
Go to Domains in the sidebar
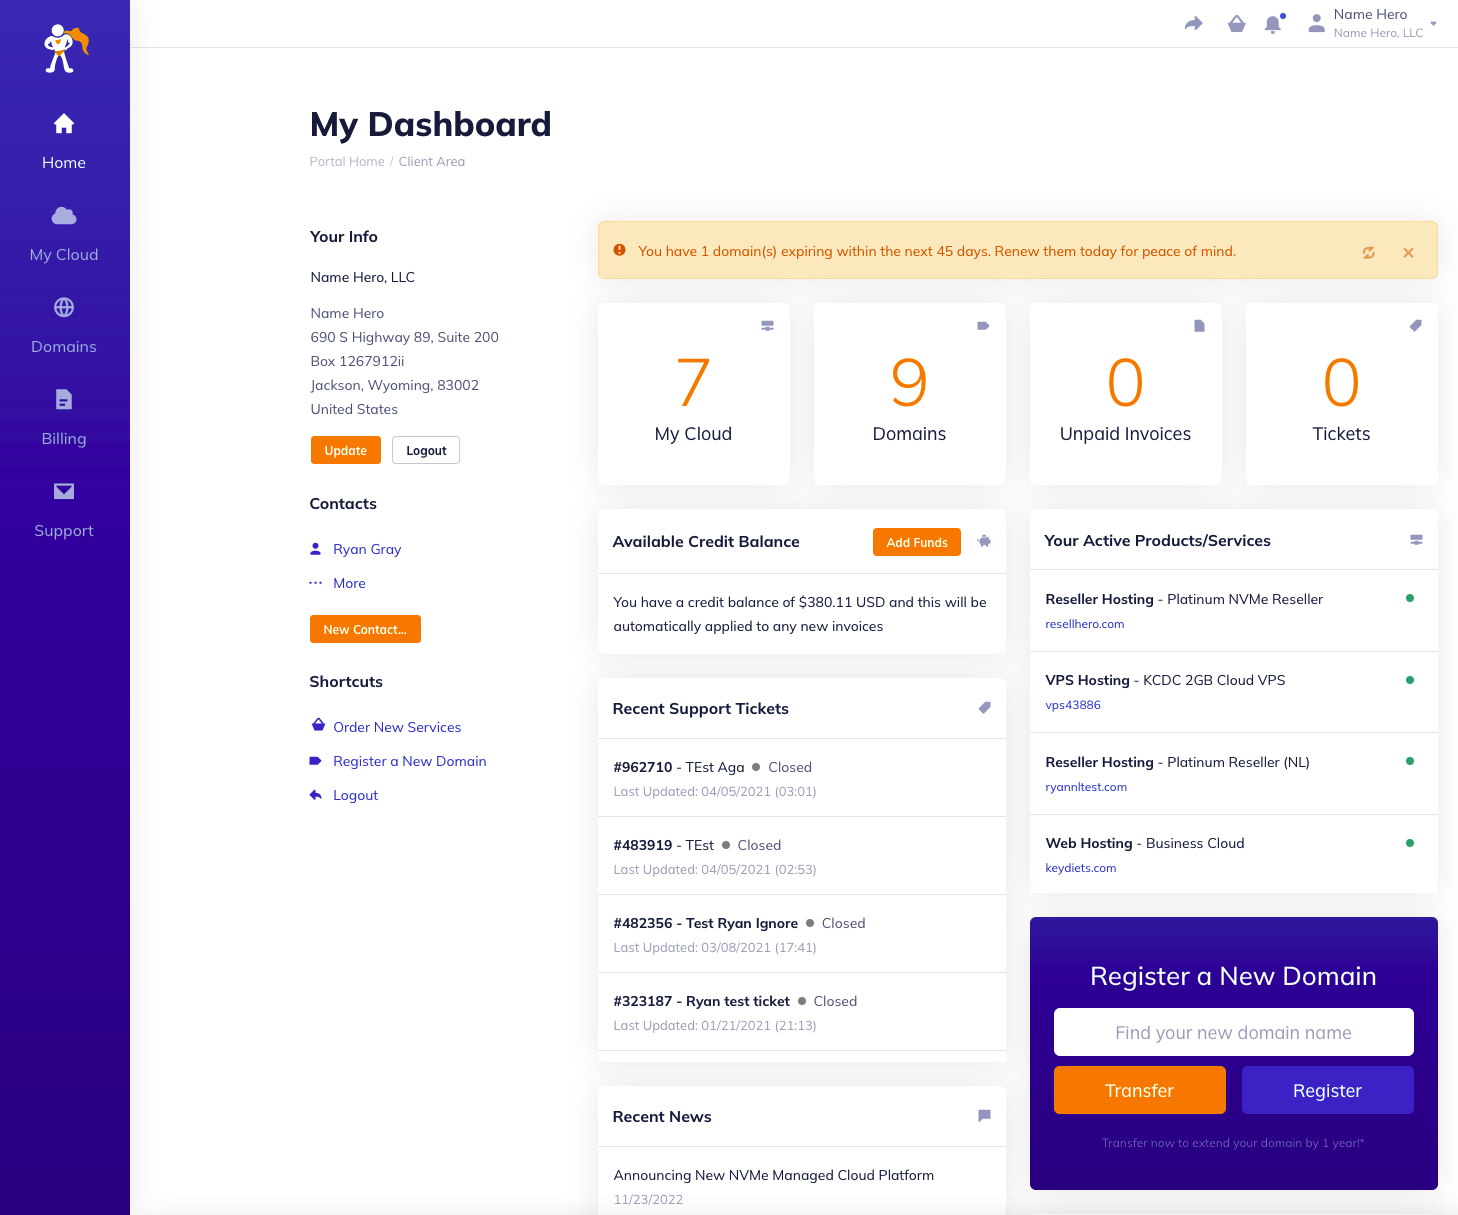coord(64,326)
